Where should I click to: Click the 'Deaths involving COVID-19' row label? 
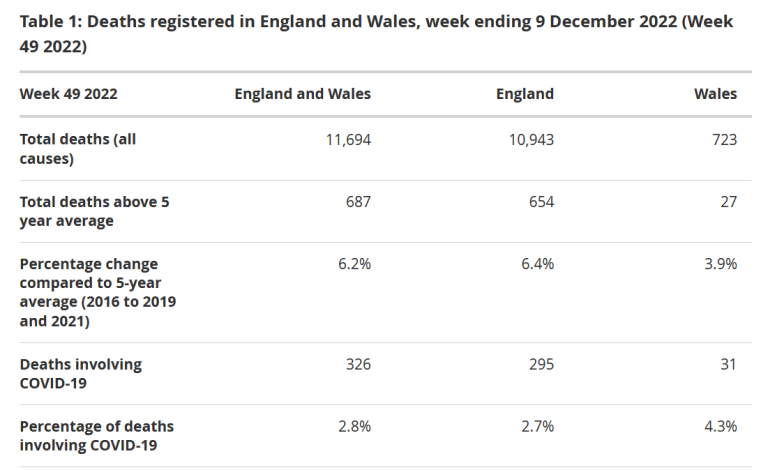pyautogui.click(x=81, y=374)
